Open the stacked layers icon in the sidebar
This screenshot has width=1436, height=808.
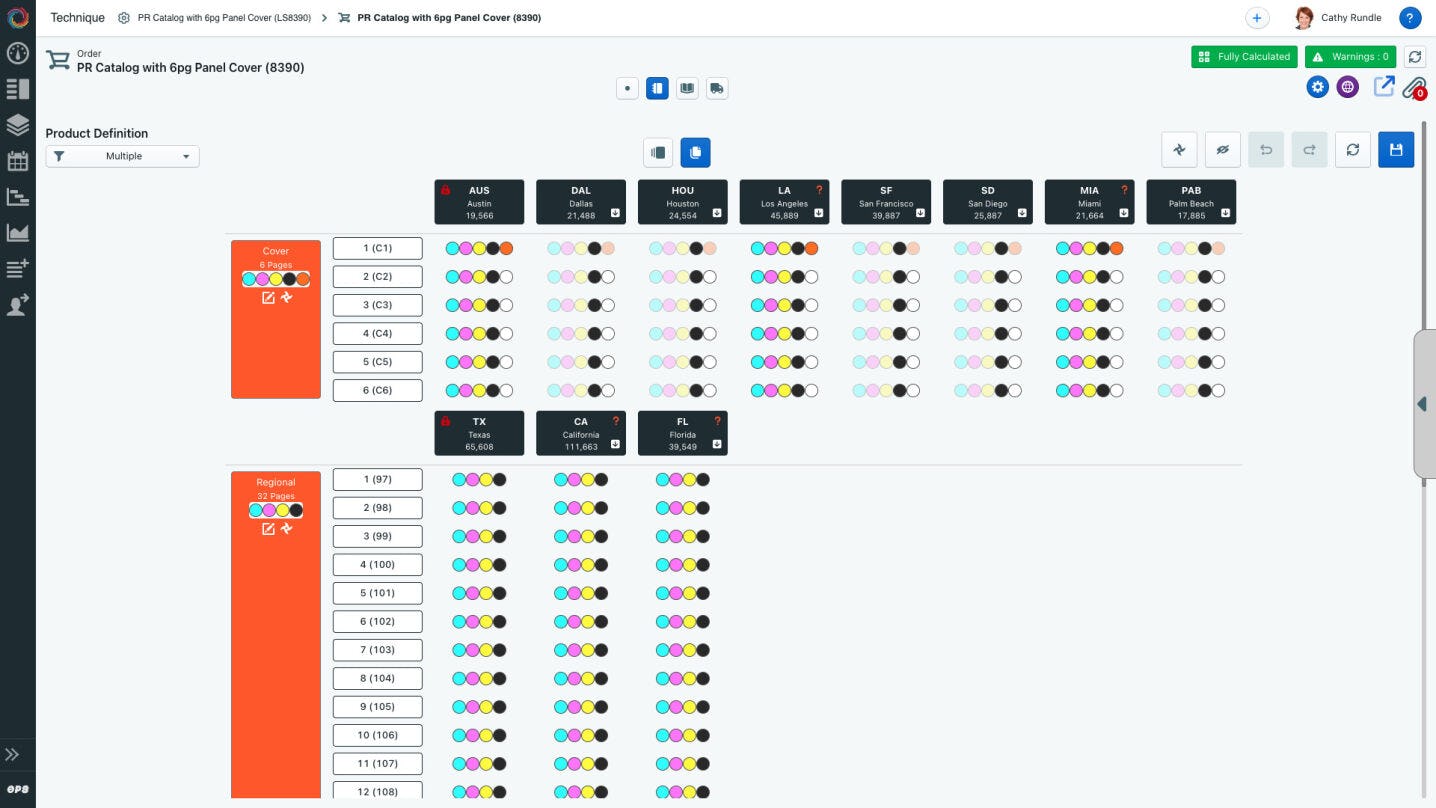click(17, 125)
